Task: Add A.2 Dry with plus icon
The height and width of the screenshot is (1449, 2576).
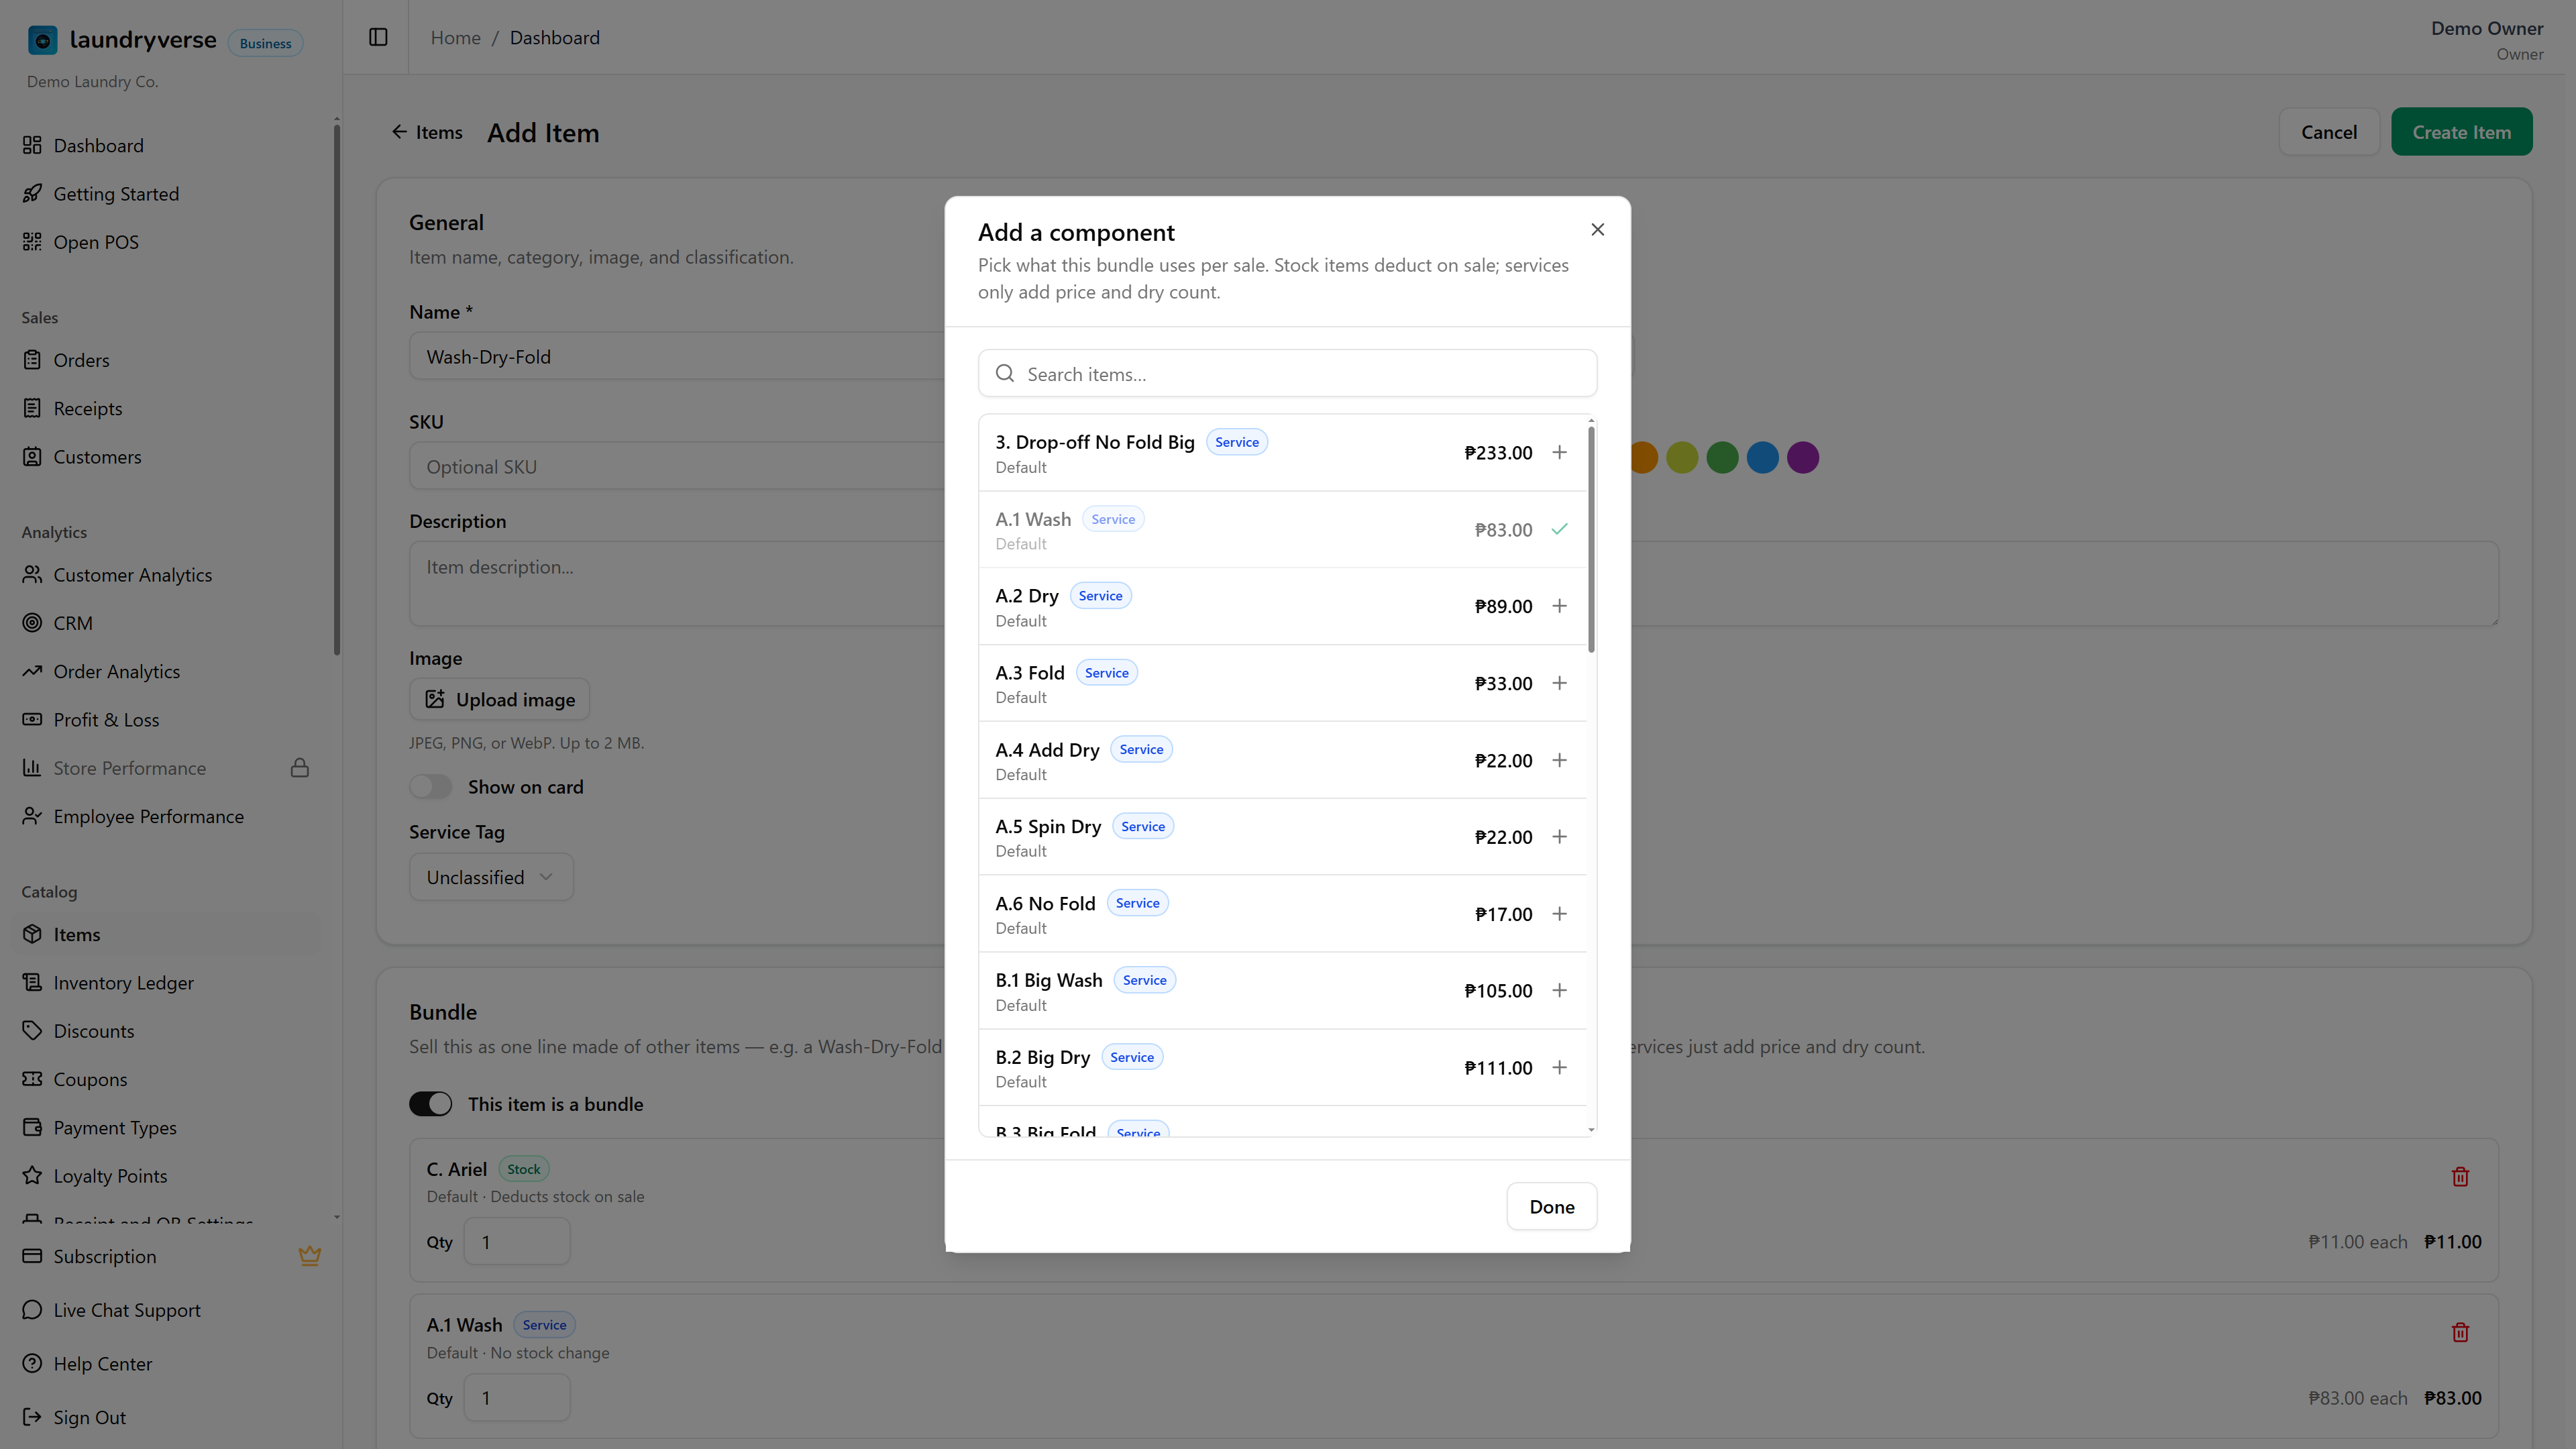Action: [1559, 606]
